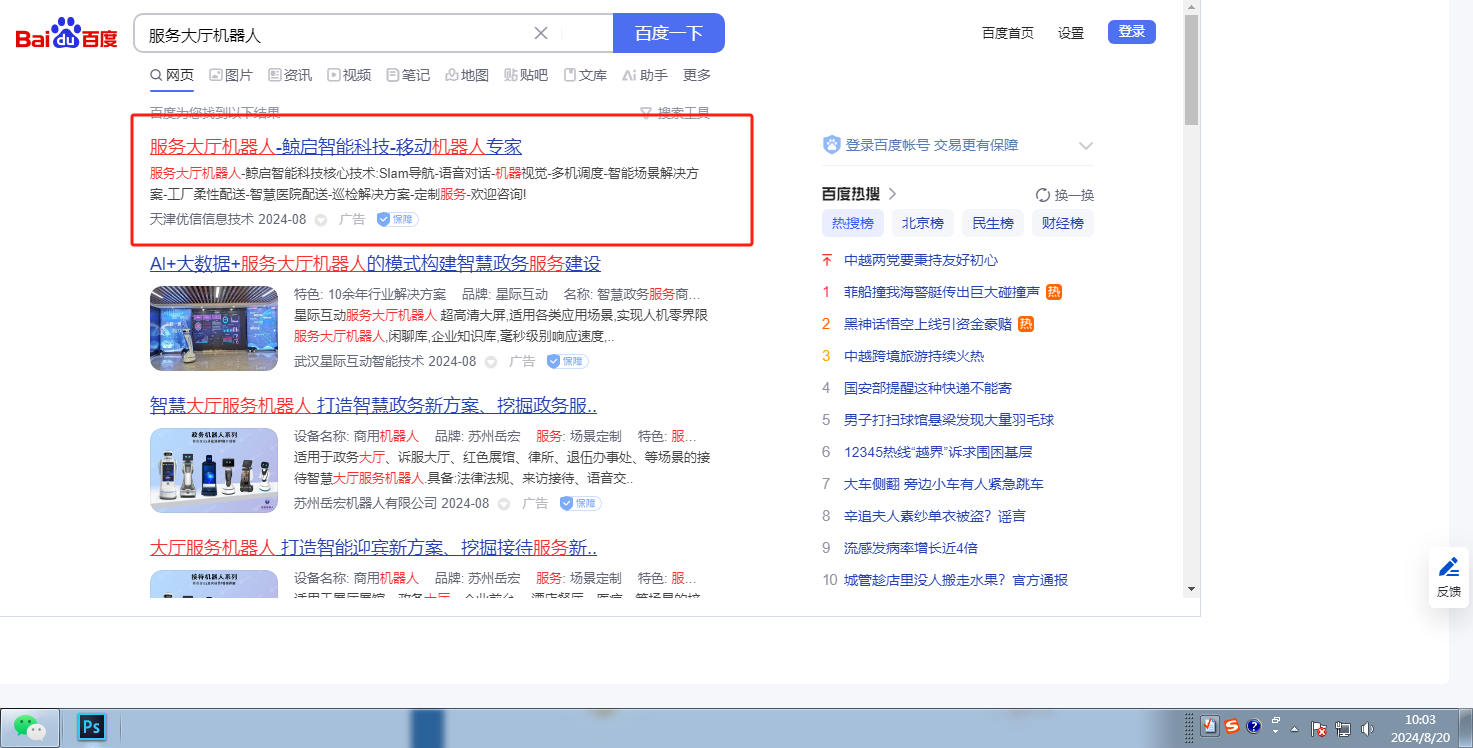Open the 资讯 tab
Image resolution: width=1473 pixels, height=748 pixels.
290,75
